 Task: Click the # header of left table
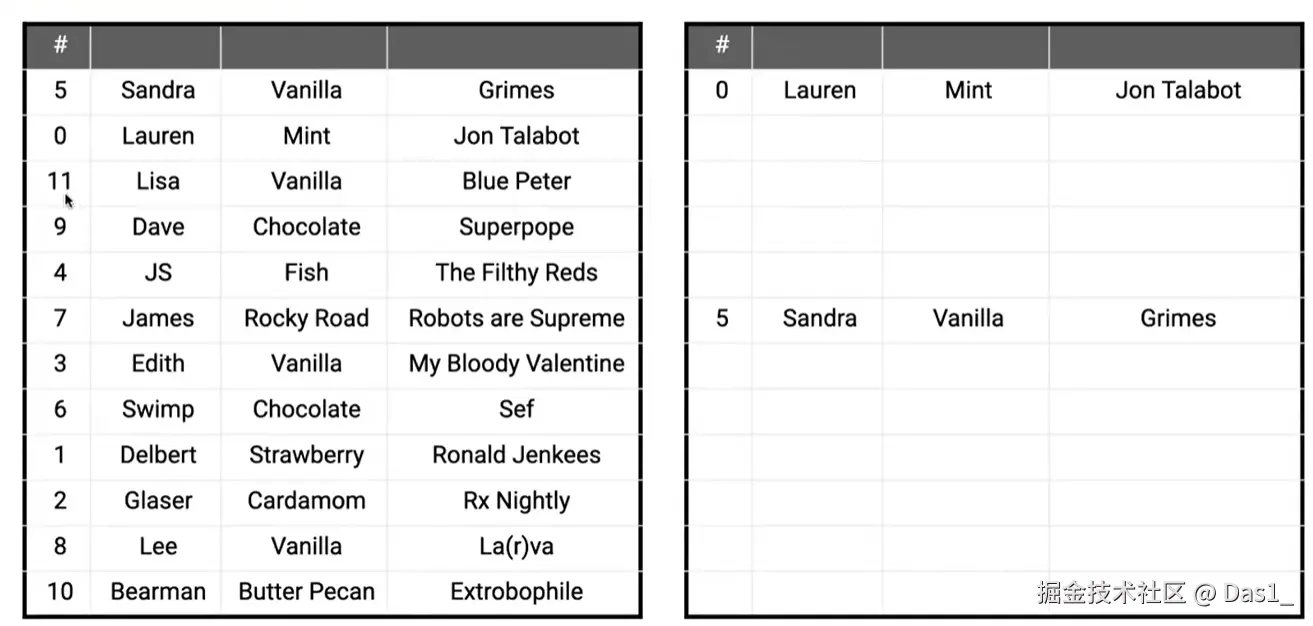tap(60, 45)
